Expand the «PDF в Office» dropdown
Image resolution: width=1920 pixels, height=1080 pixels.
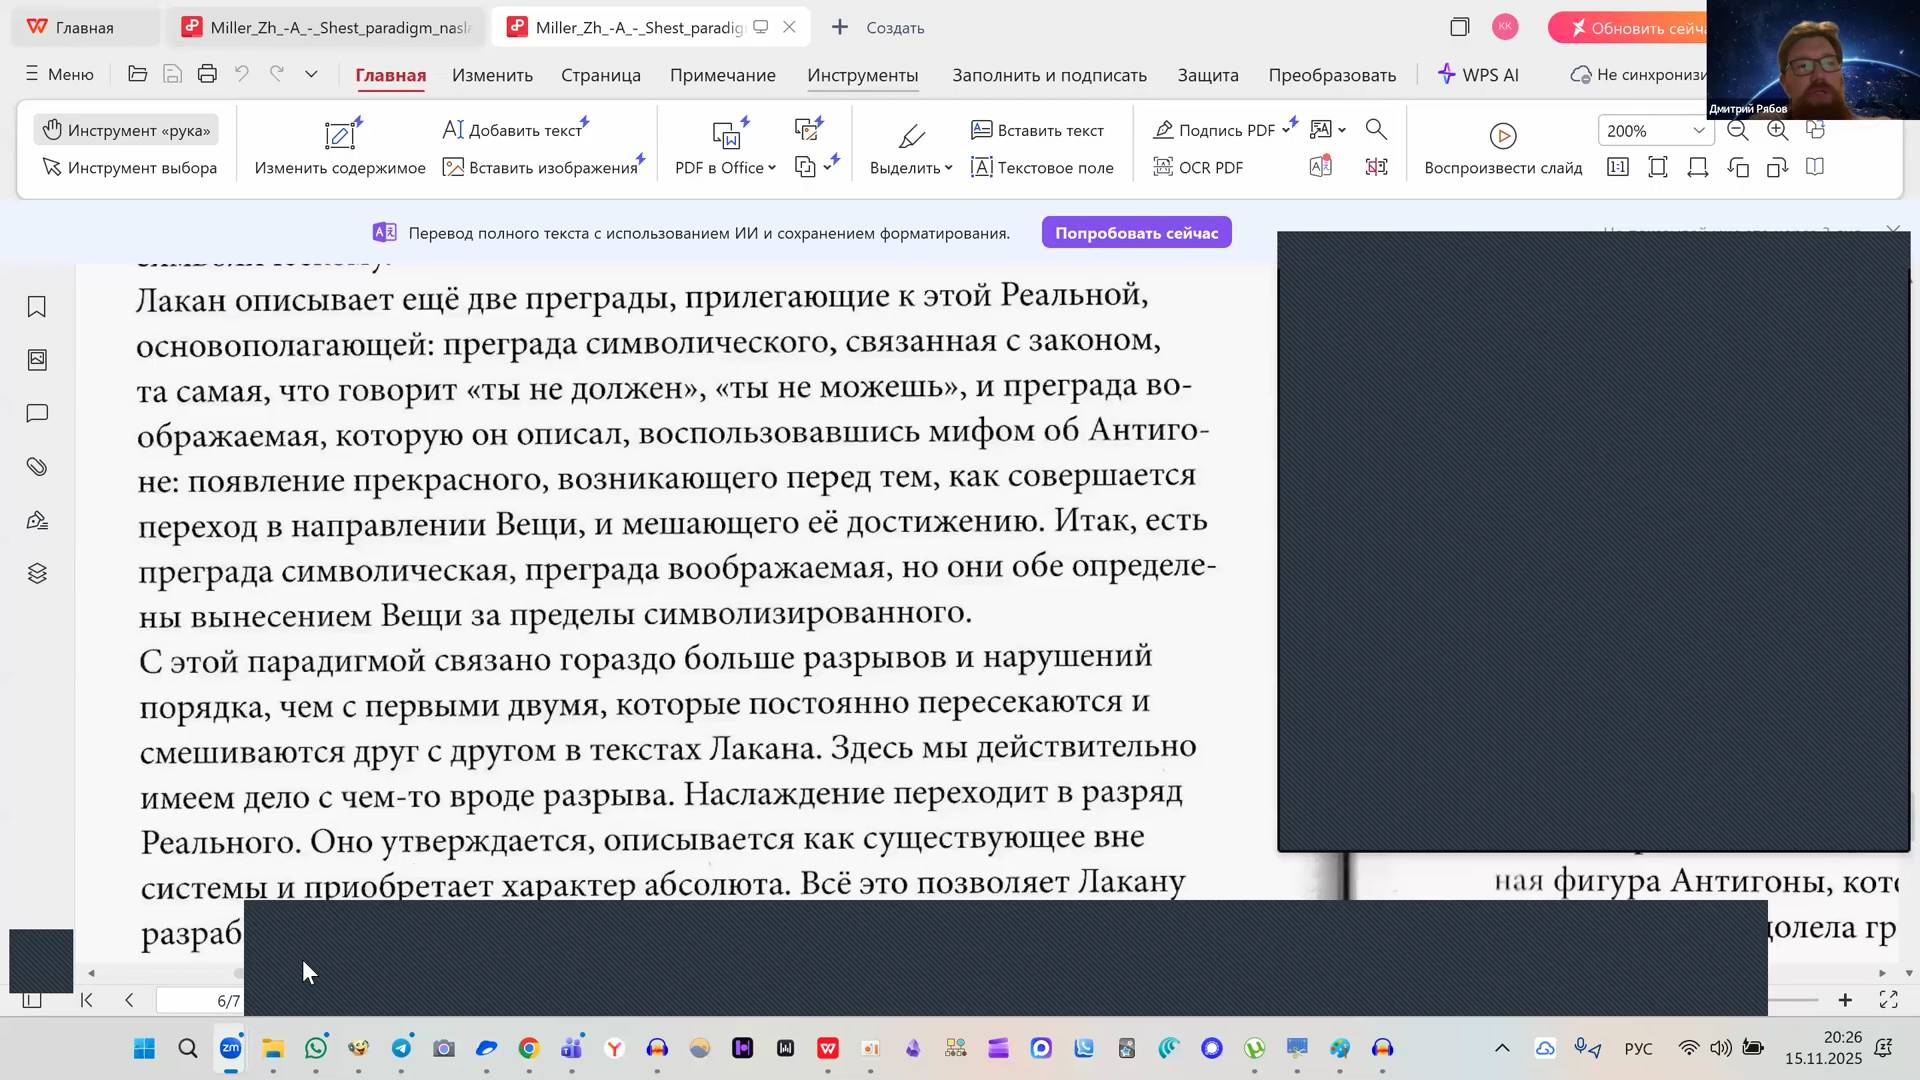[772, 168]
